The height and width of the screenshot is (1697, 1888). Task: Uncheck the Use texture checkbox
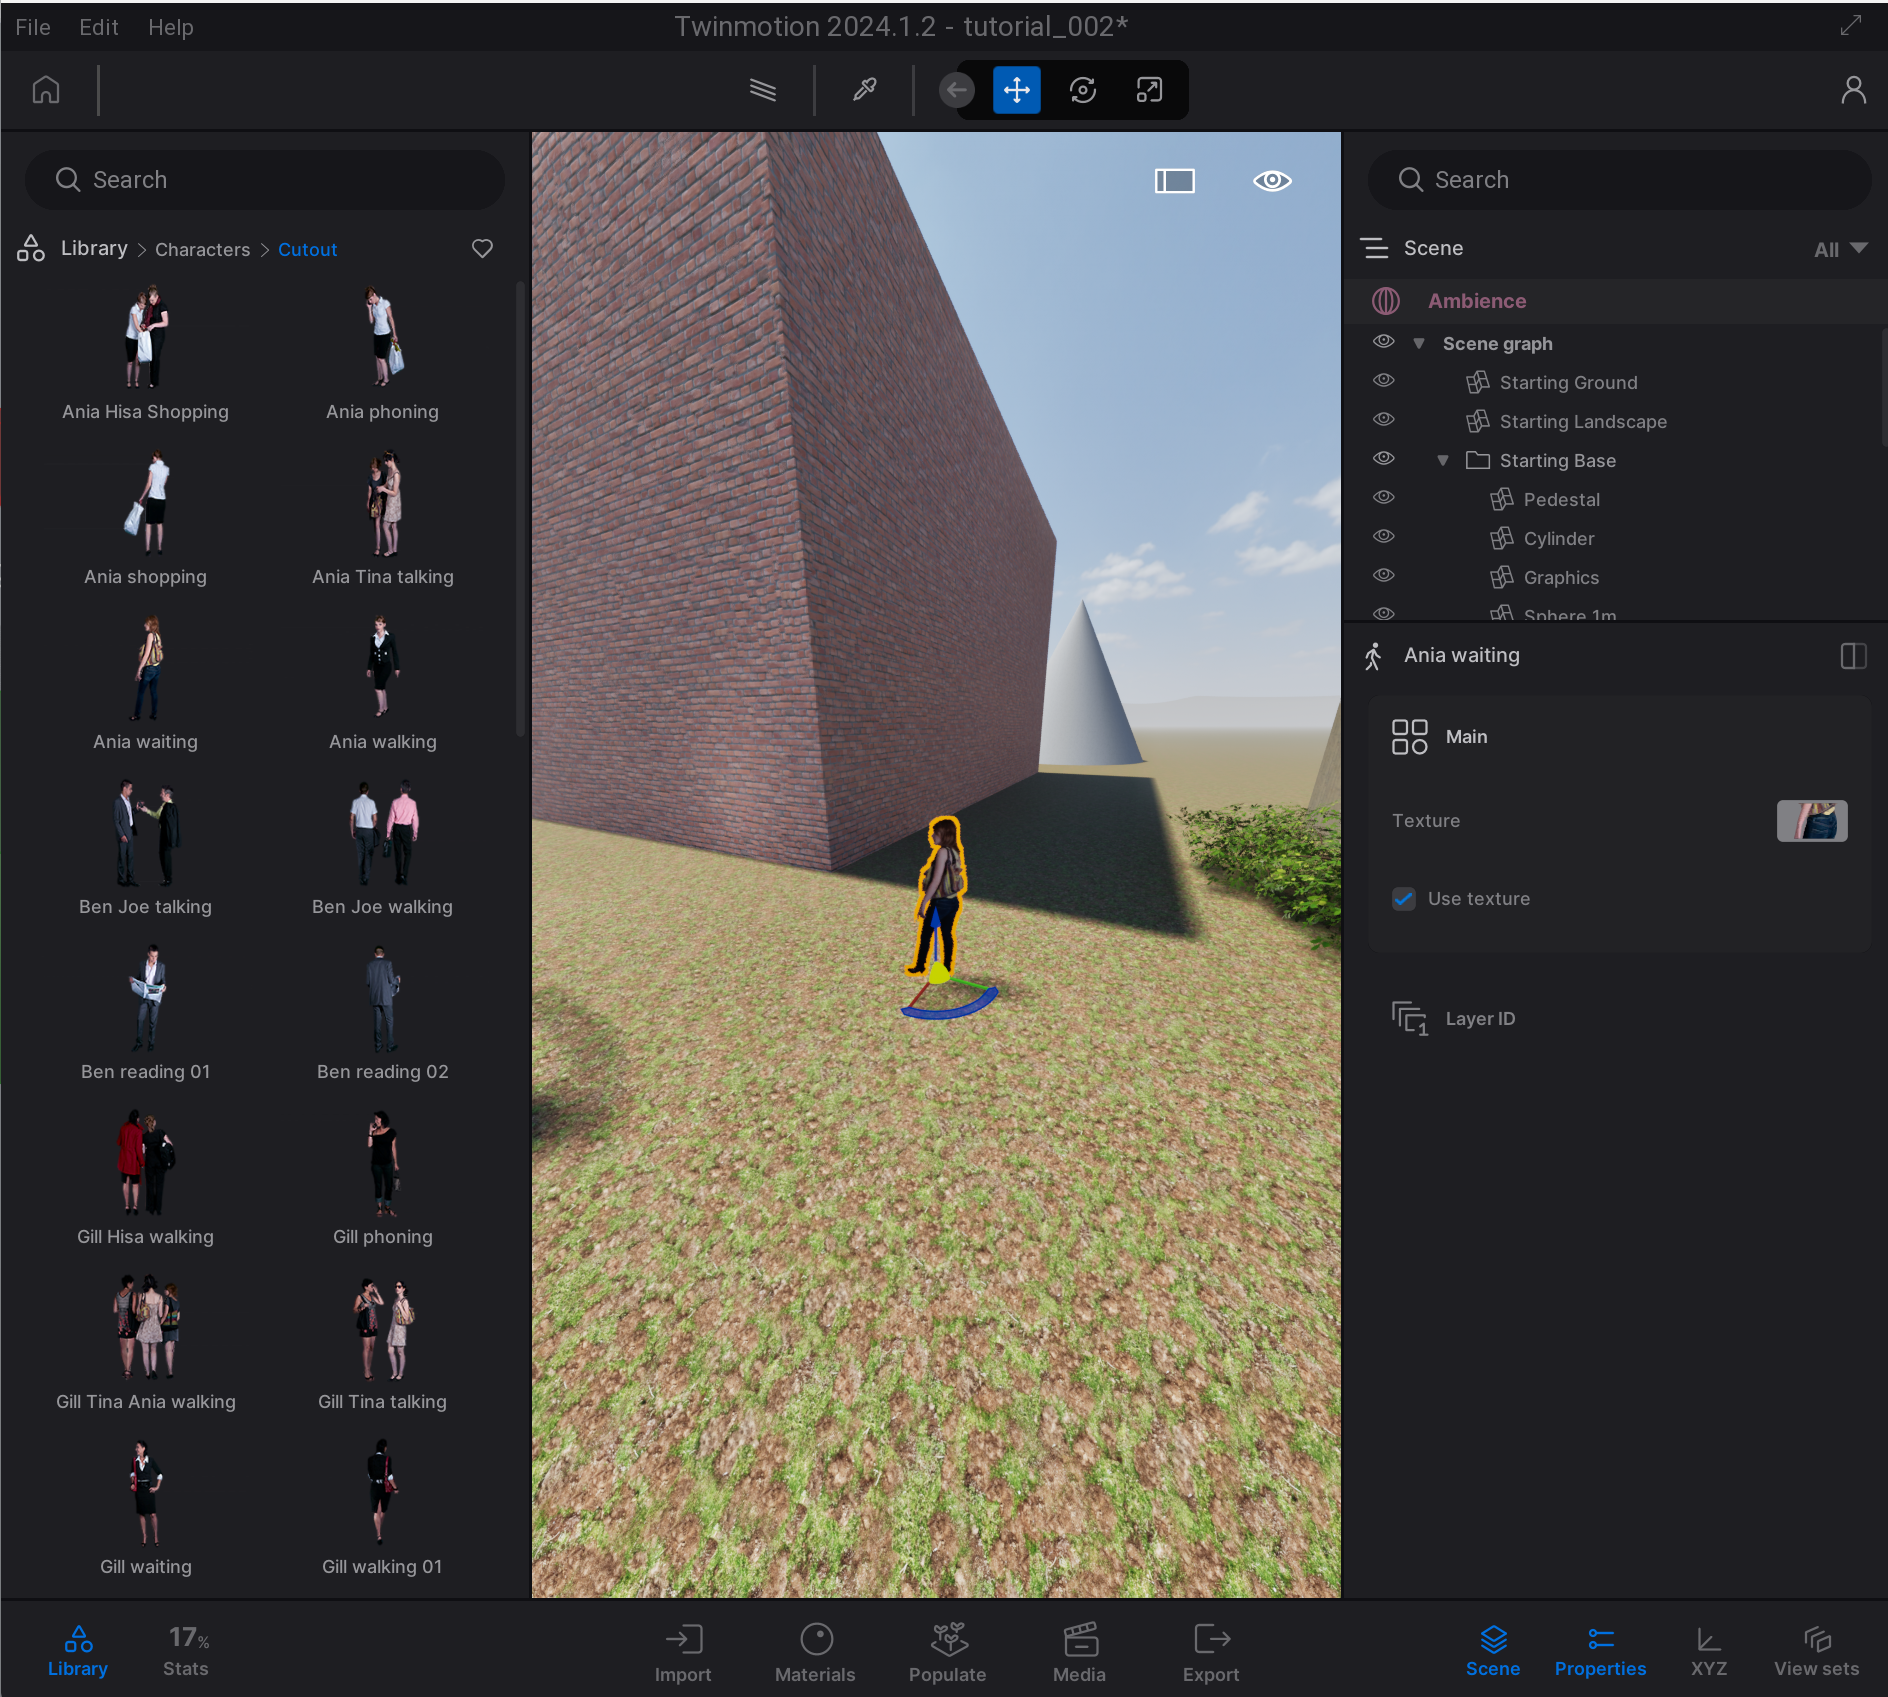tap(1404, 899)
